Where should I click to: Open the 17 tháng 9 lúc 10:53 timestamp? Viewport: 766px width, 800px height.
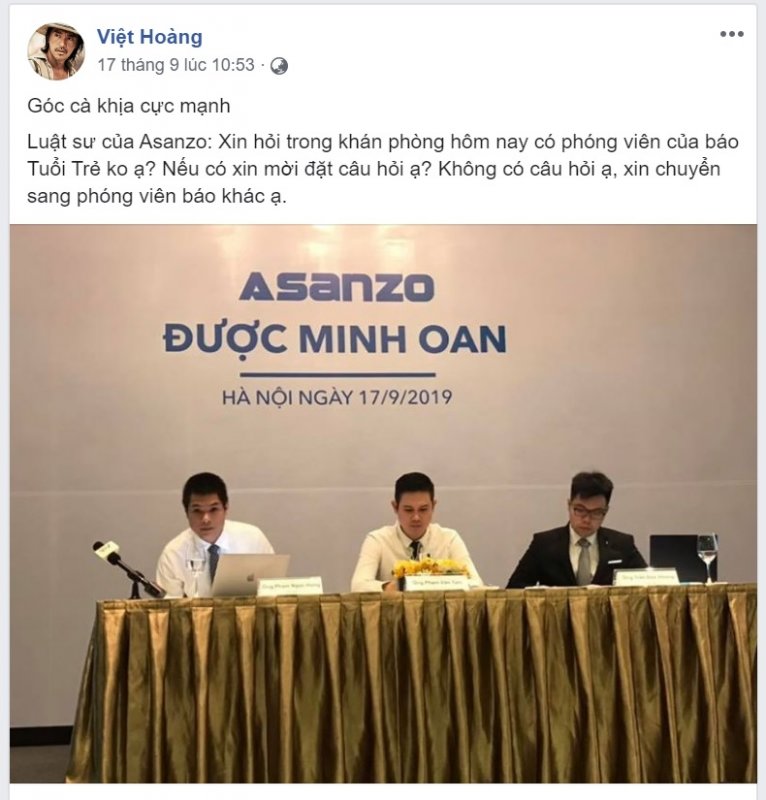point(176,65)
